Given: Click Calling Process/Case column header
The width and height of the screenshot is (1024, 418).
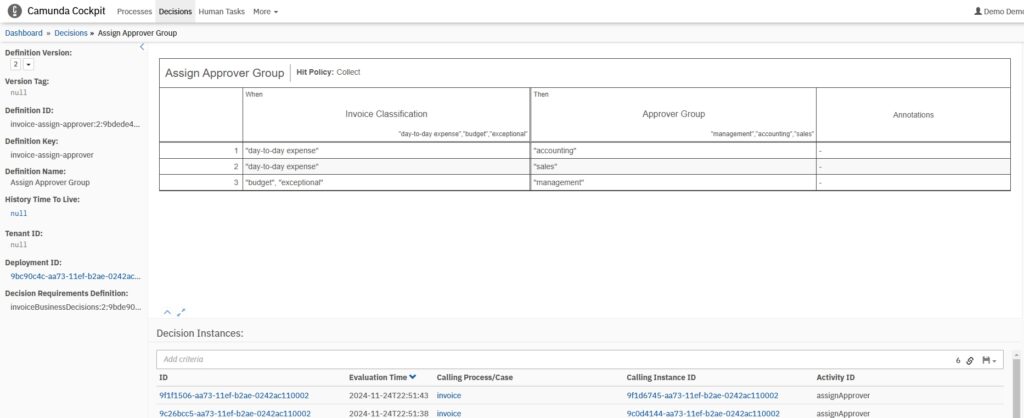Looking at the screenshot, I should tap(475, 378).
